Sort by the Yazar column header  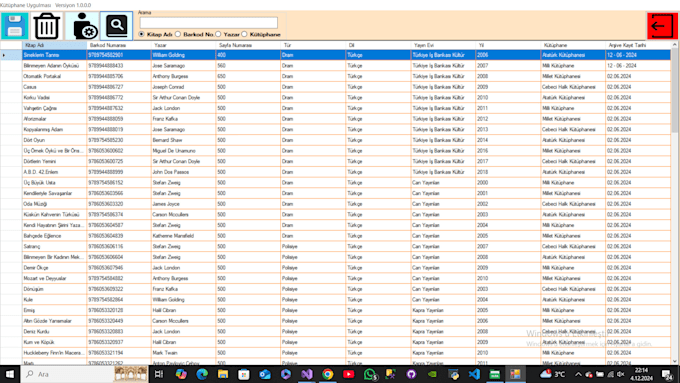point(183,45)
